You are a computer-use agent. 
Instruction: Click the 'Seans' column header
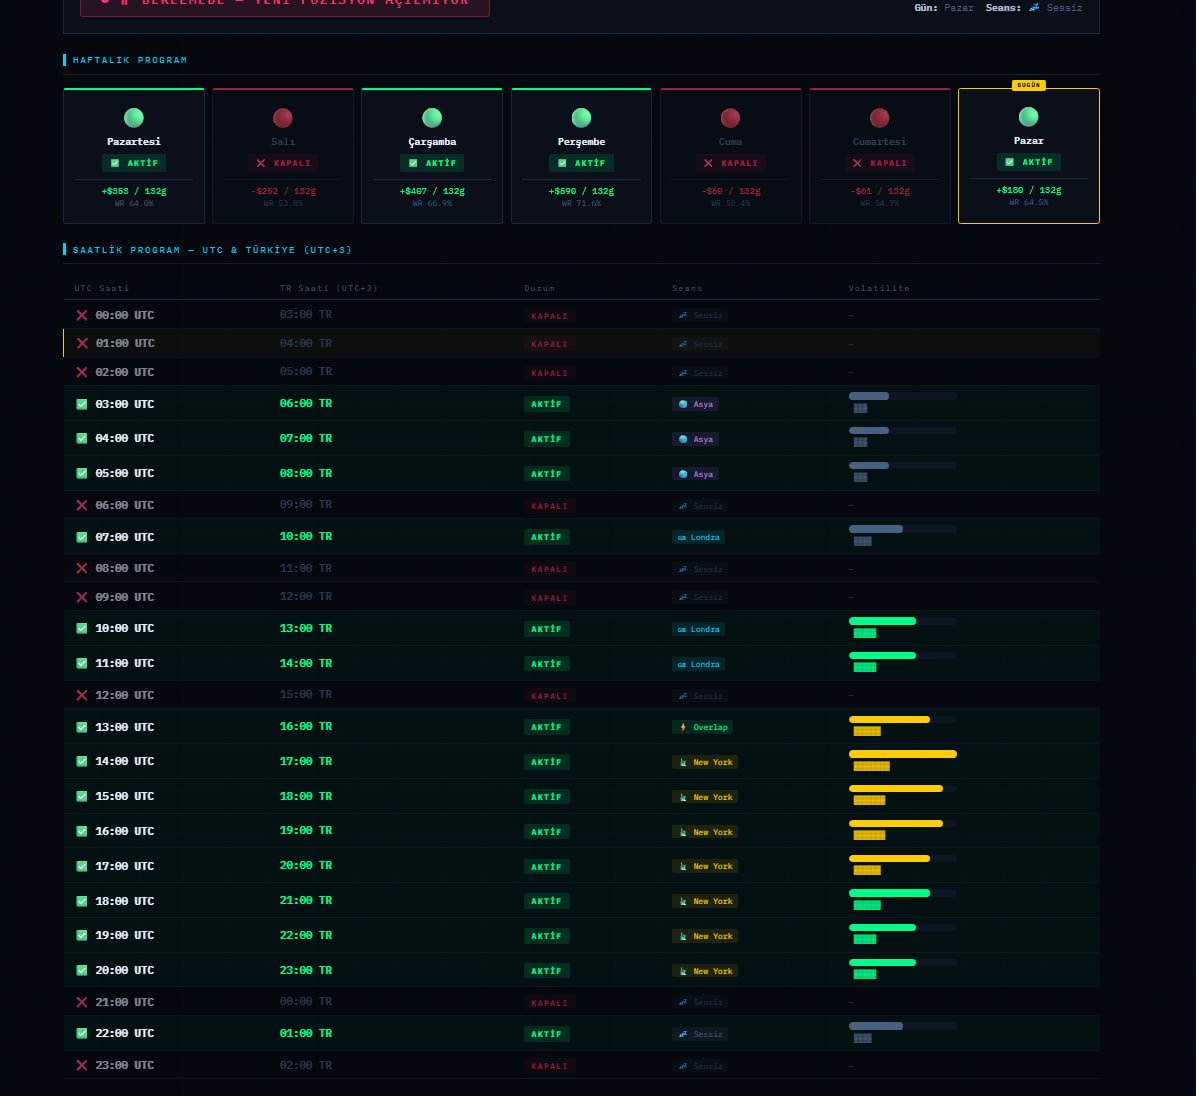687,288
